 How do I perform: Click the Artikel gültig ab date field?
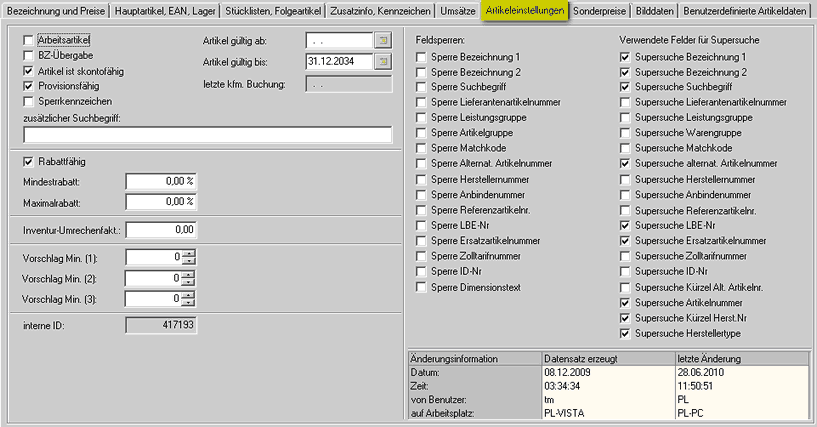340,40
